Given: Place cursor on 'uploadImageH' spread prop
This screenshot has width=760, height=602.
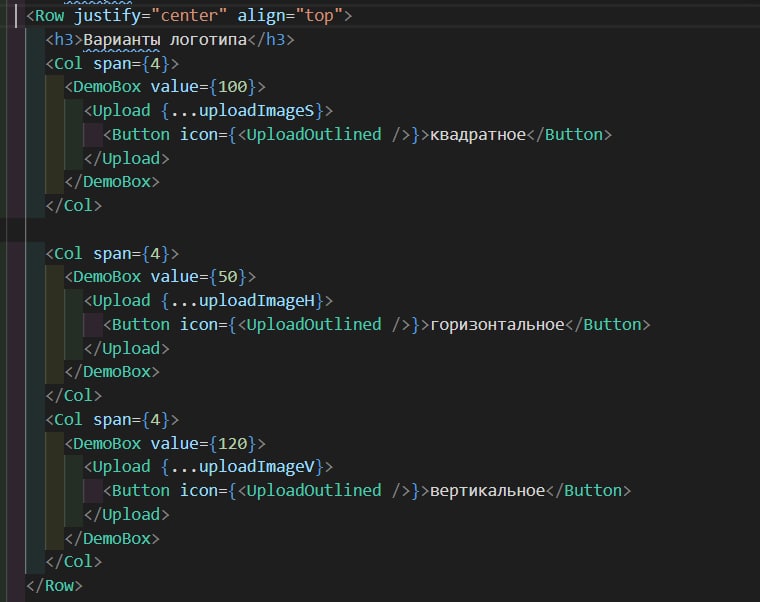Looking at the screenshot, I should pyautogui.click(x=257, y=301).
